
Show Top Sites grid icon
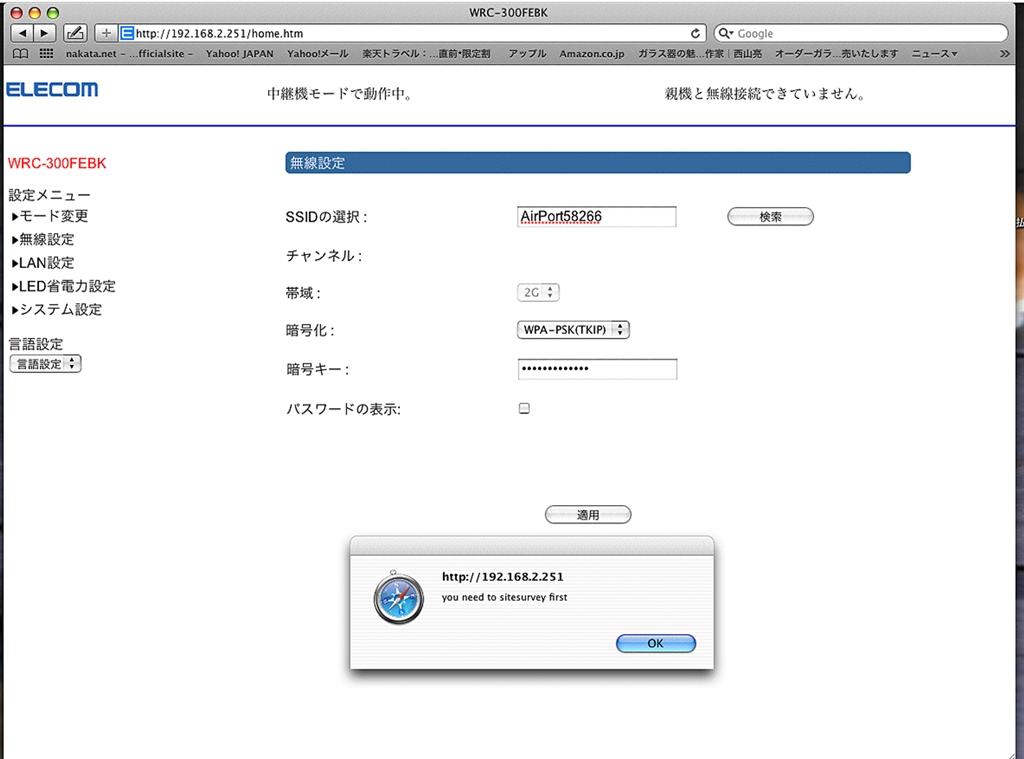(x=46, y=54)
